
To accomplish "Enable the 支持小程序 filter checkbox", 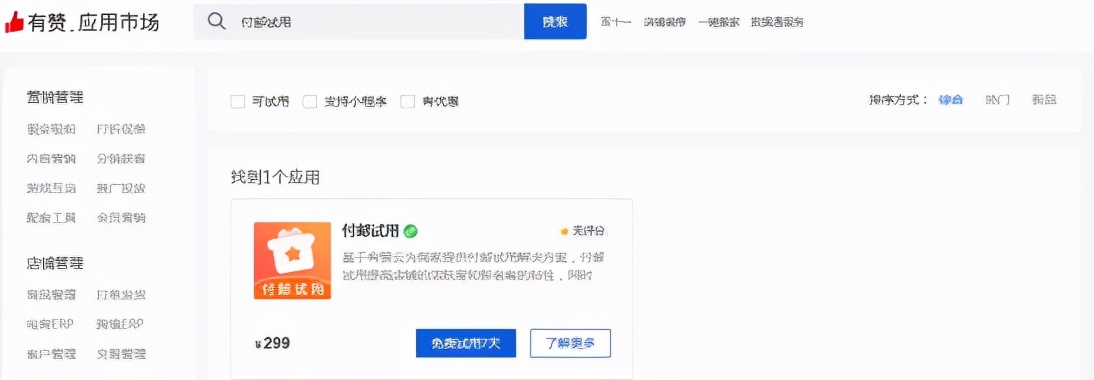I will click(310, 102).
